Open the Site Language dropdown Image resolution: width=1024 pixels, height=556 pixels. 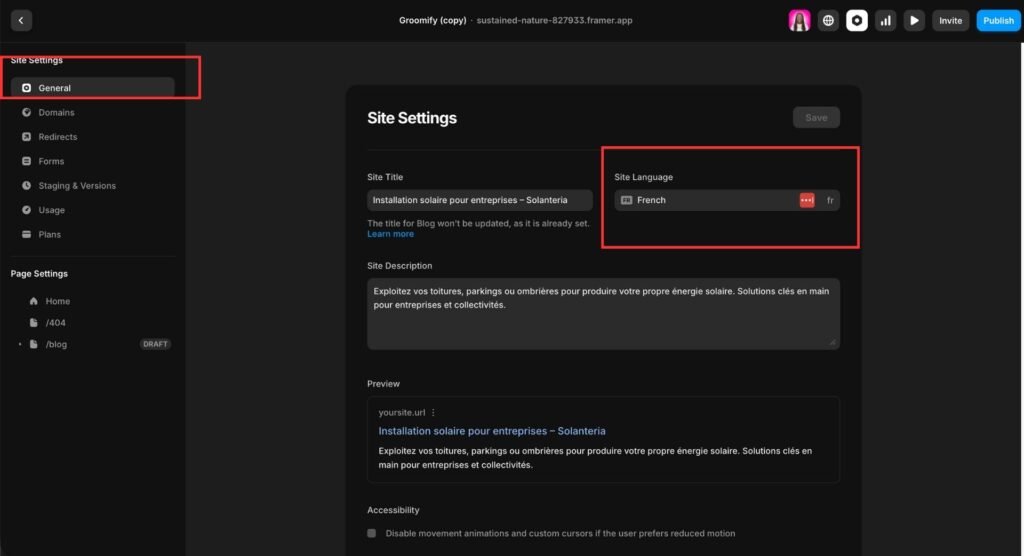pyautogui.click(x=727, y=200)
